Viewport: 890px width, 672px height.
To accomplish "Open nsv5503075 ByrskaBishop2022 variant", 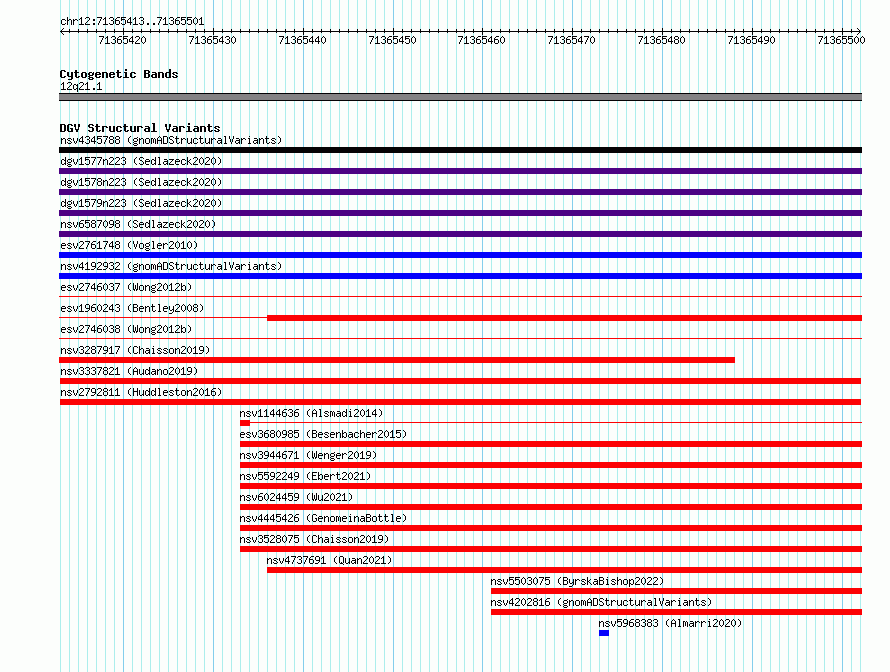I will pyautogui.click(x=577, y=581).
